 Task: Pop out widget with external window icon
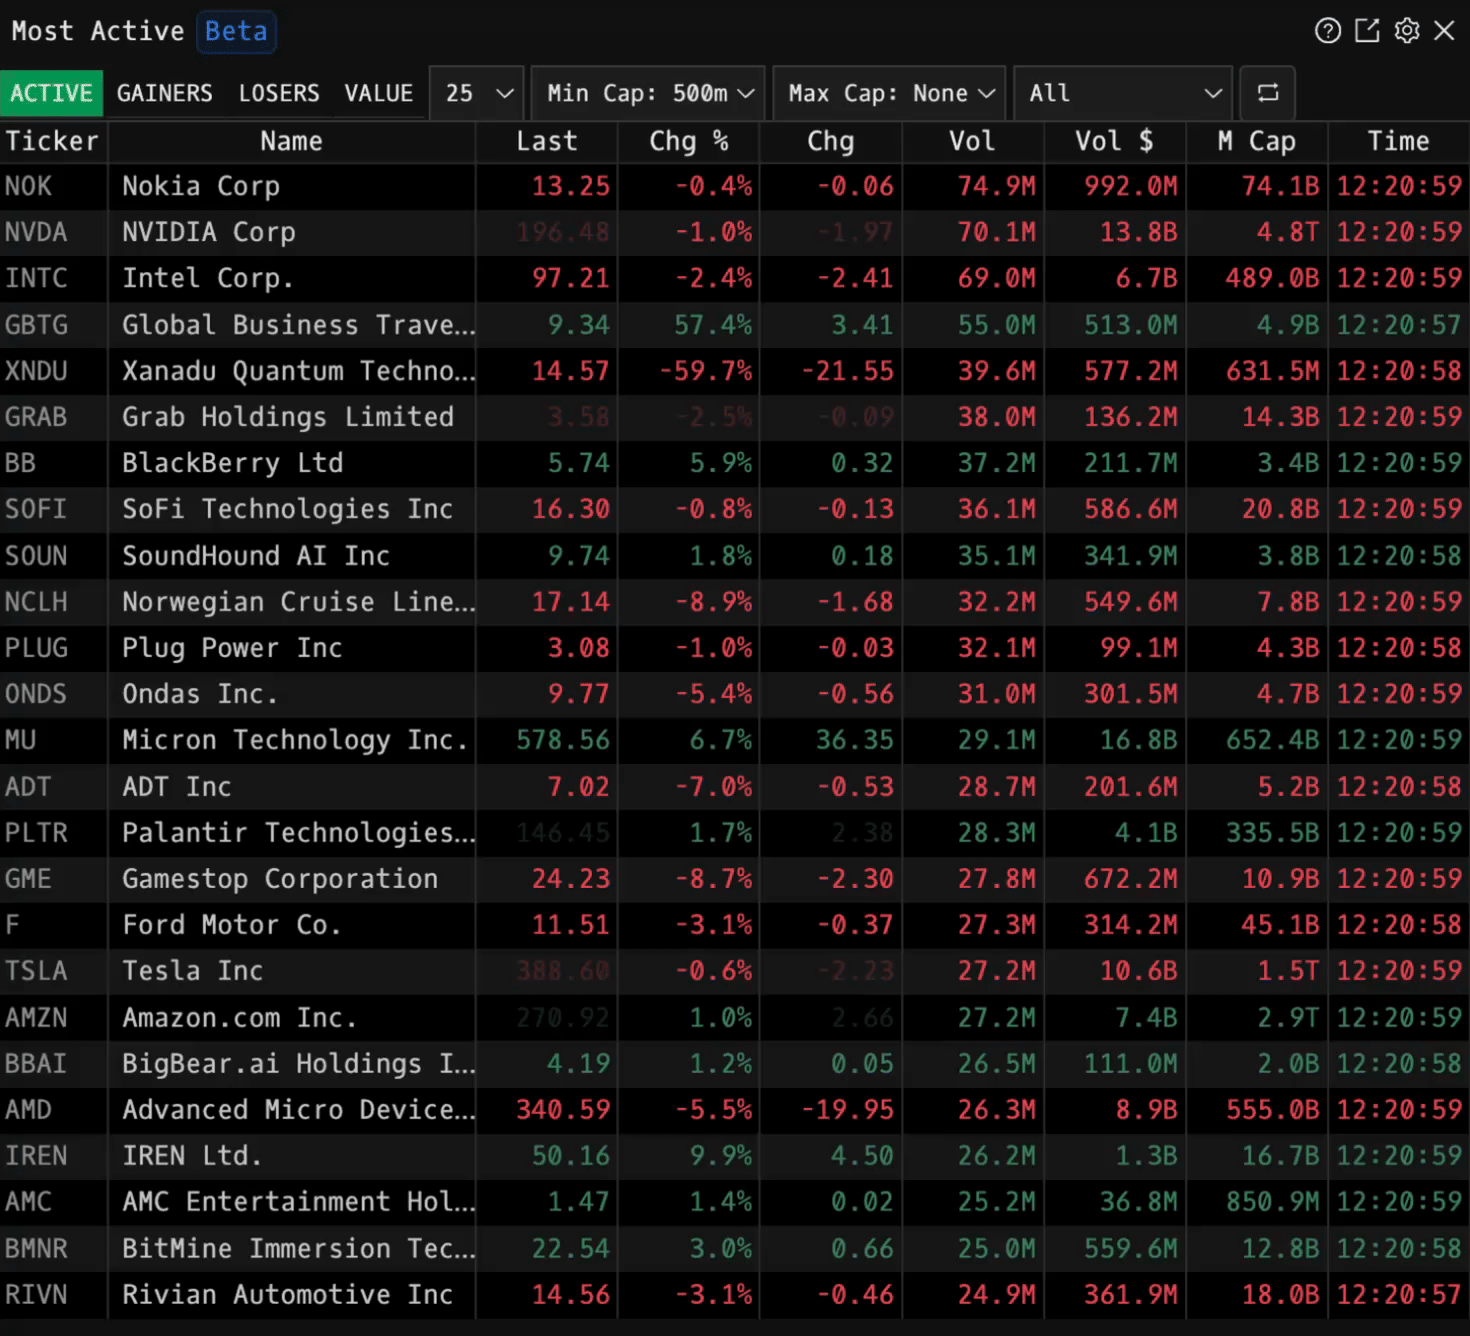click(1367, 31)
